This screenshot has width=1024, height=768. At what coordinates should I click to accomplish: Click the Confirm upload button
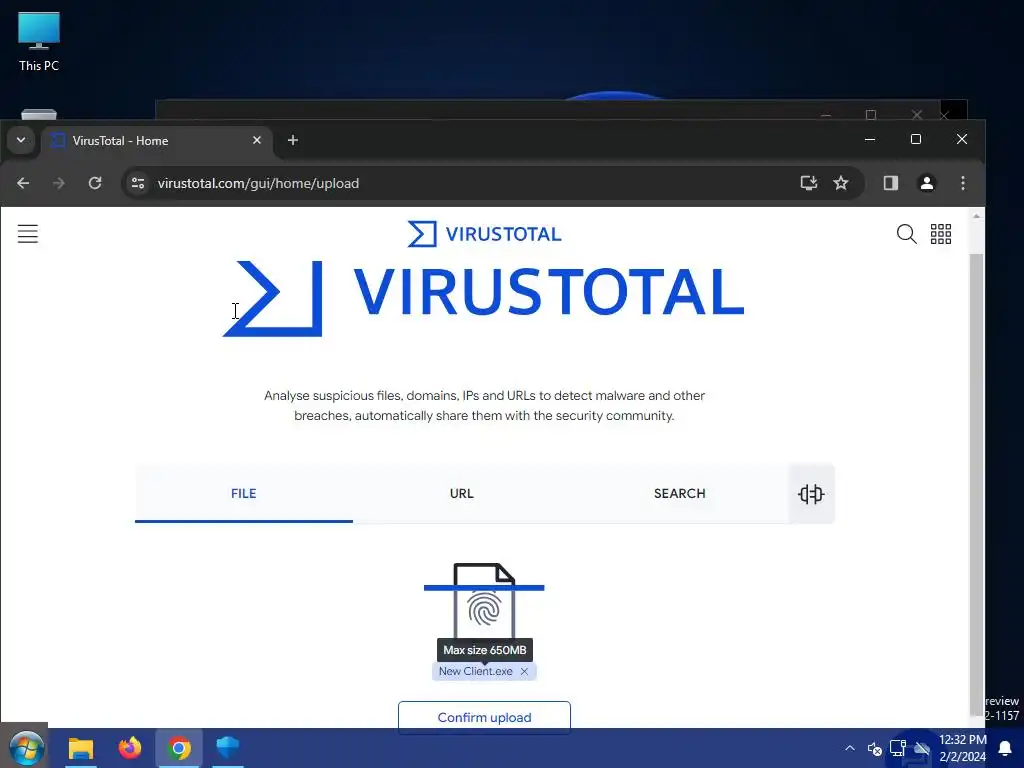pos(484,717)
